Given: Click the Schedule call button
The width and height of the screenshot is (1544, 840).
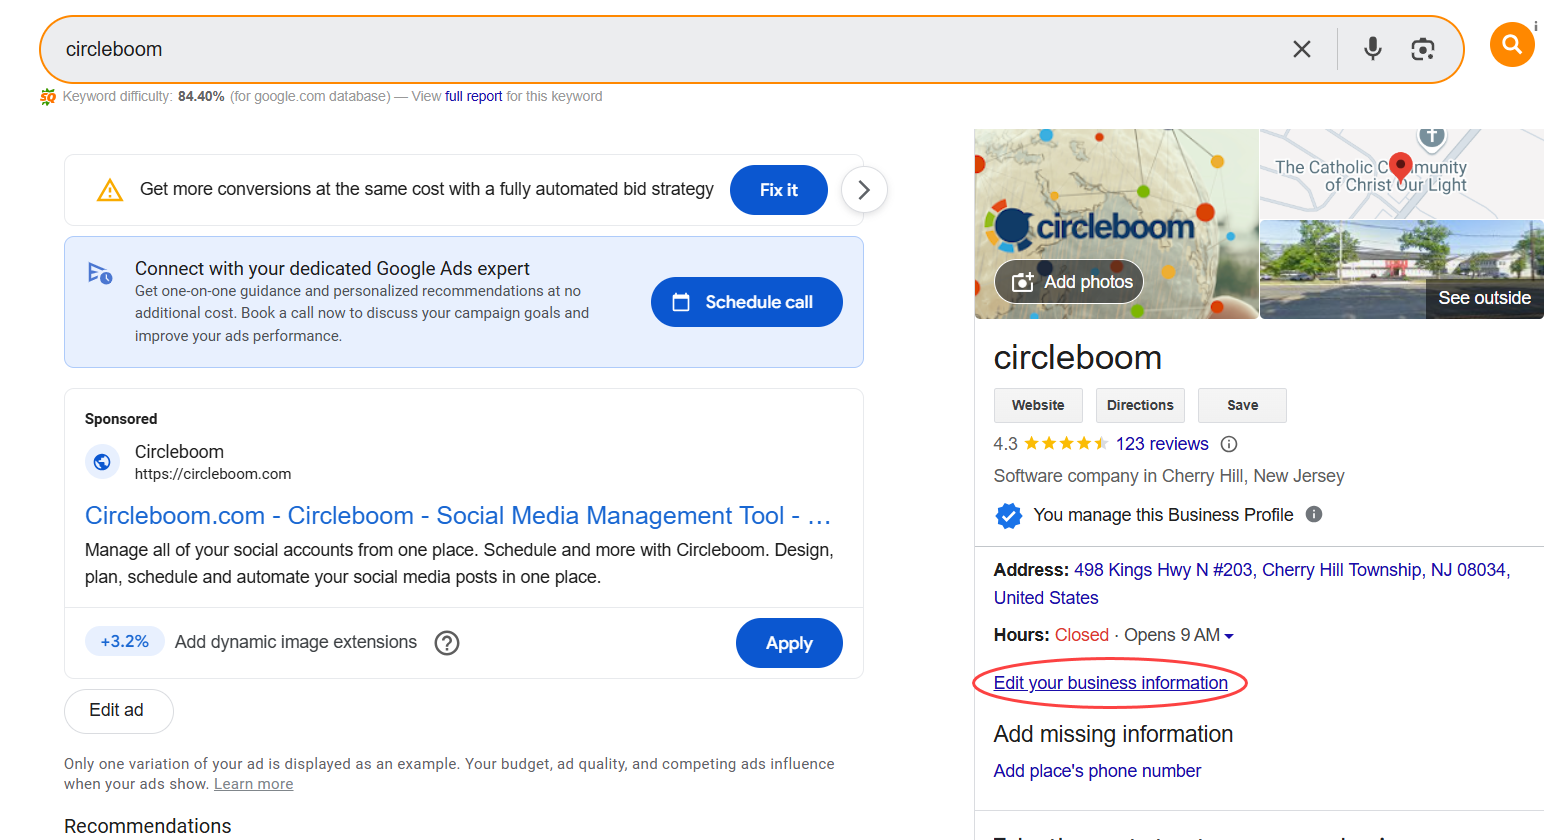Looking at the screenshot, I should (746, 301).
